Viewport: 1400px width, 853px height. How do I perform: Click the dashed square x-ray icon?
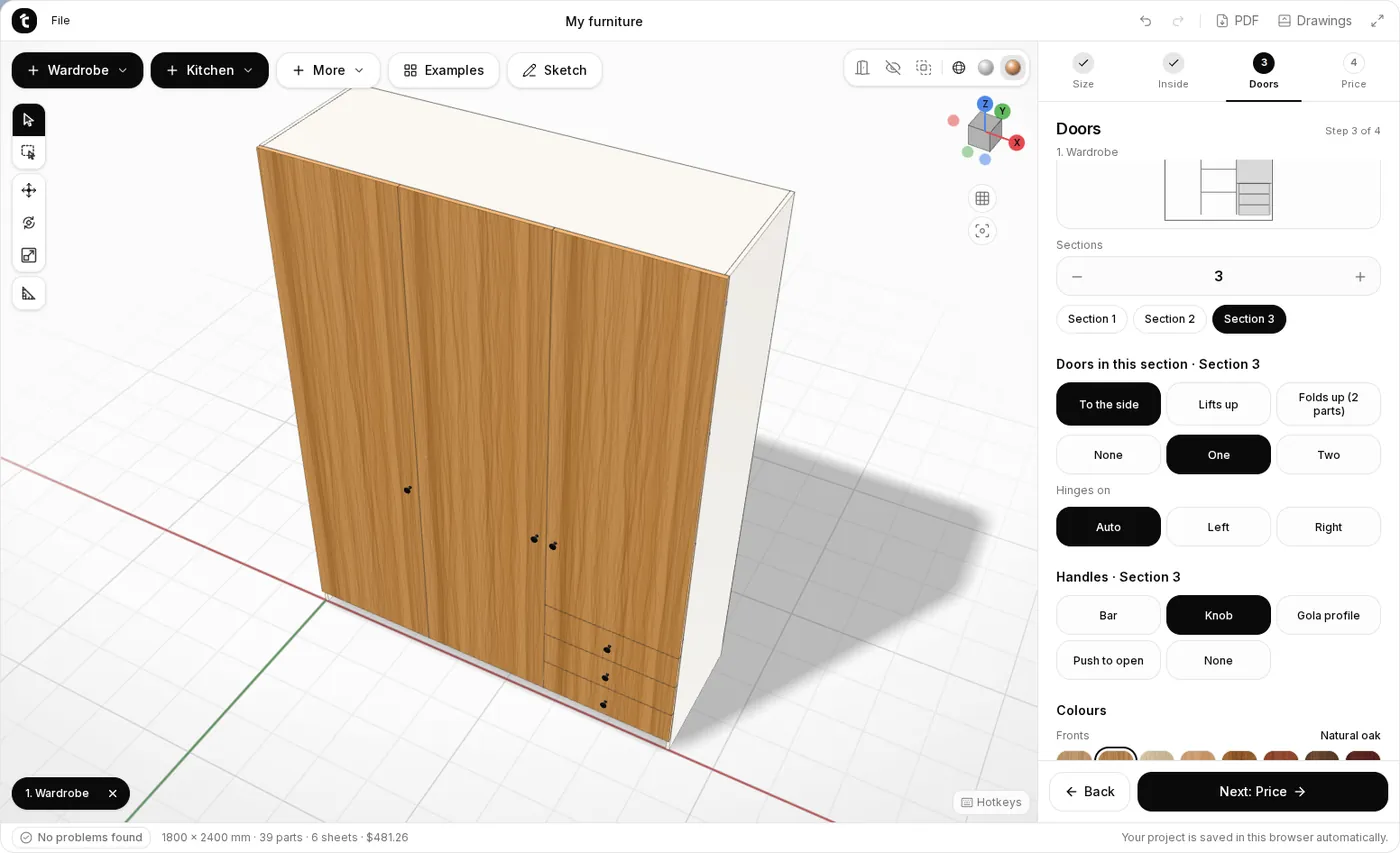[x=924, y=68]
